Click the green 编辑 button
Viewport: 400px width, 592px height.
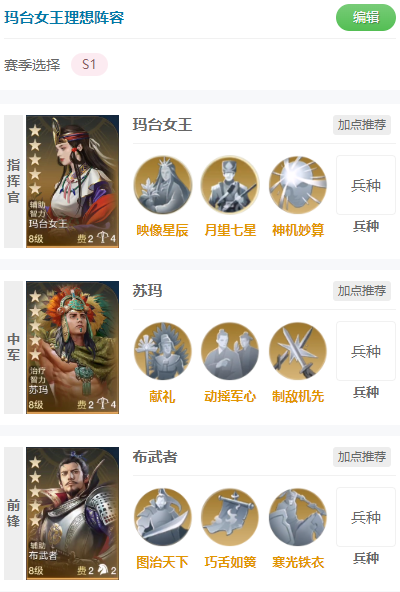(366, 17)
